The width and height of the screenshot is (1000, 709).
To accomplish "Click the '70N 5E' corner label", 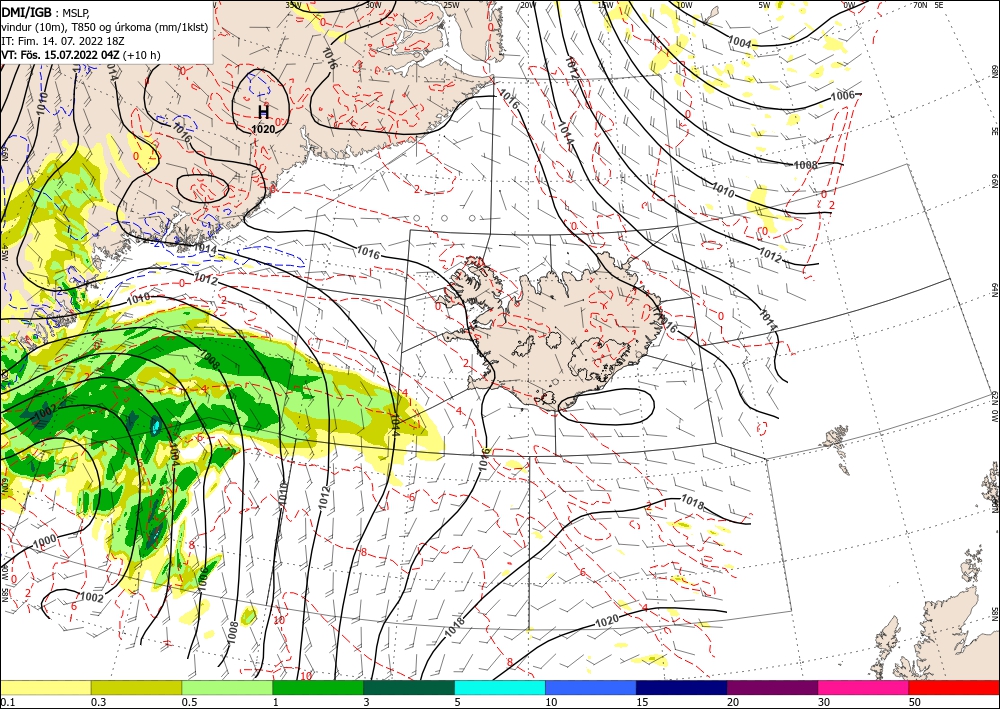I will pyautogui.click(x=928, y=5).
